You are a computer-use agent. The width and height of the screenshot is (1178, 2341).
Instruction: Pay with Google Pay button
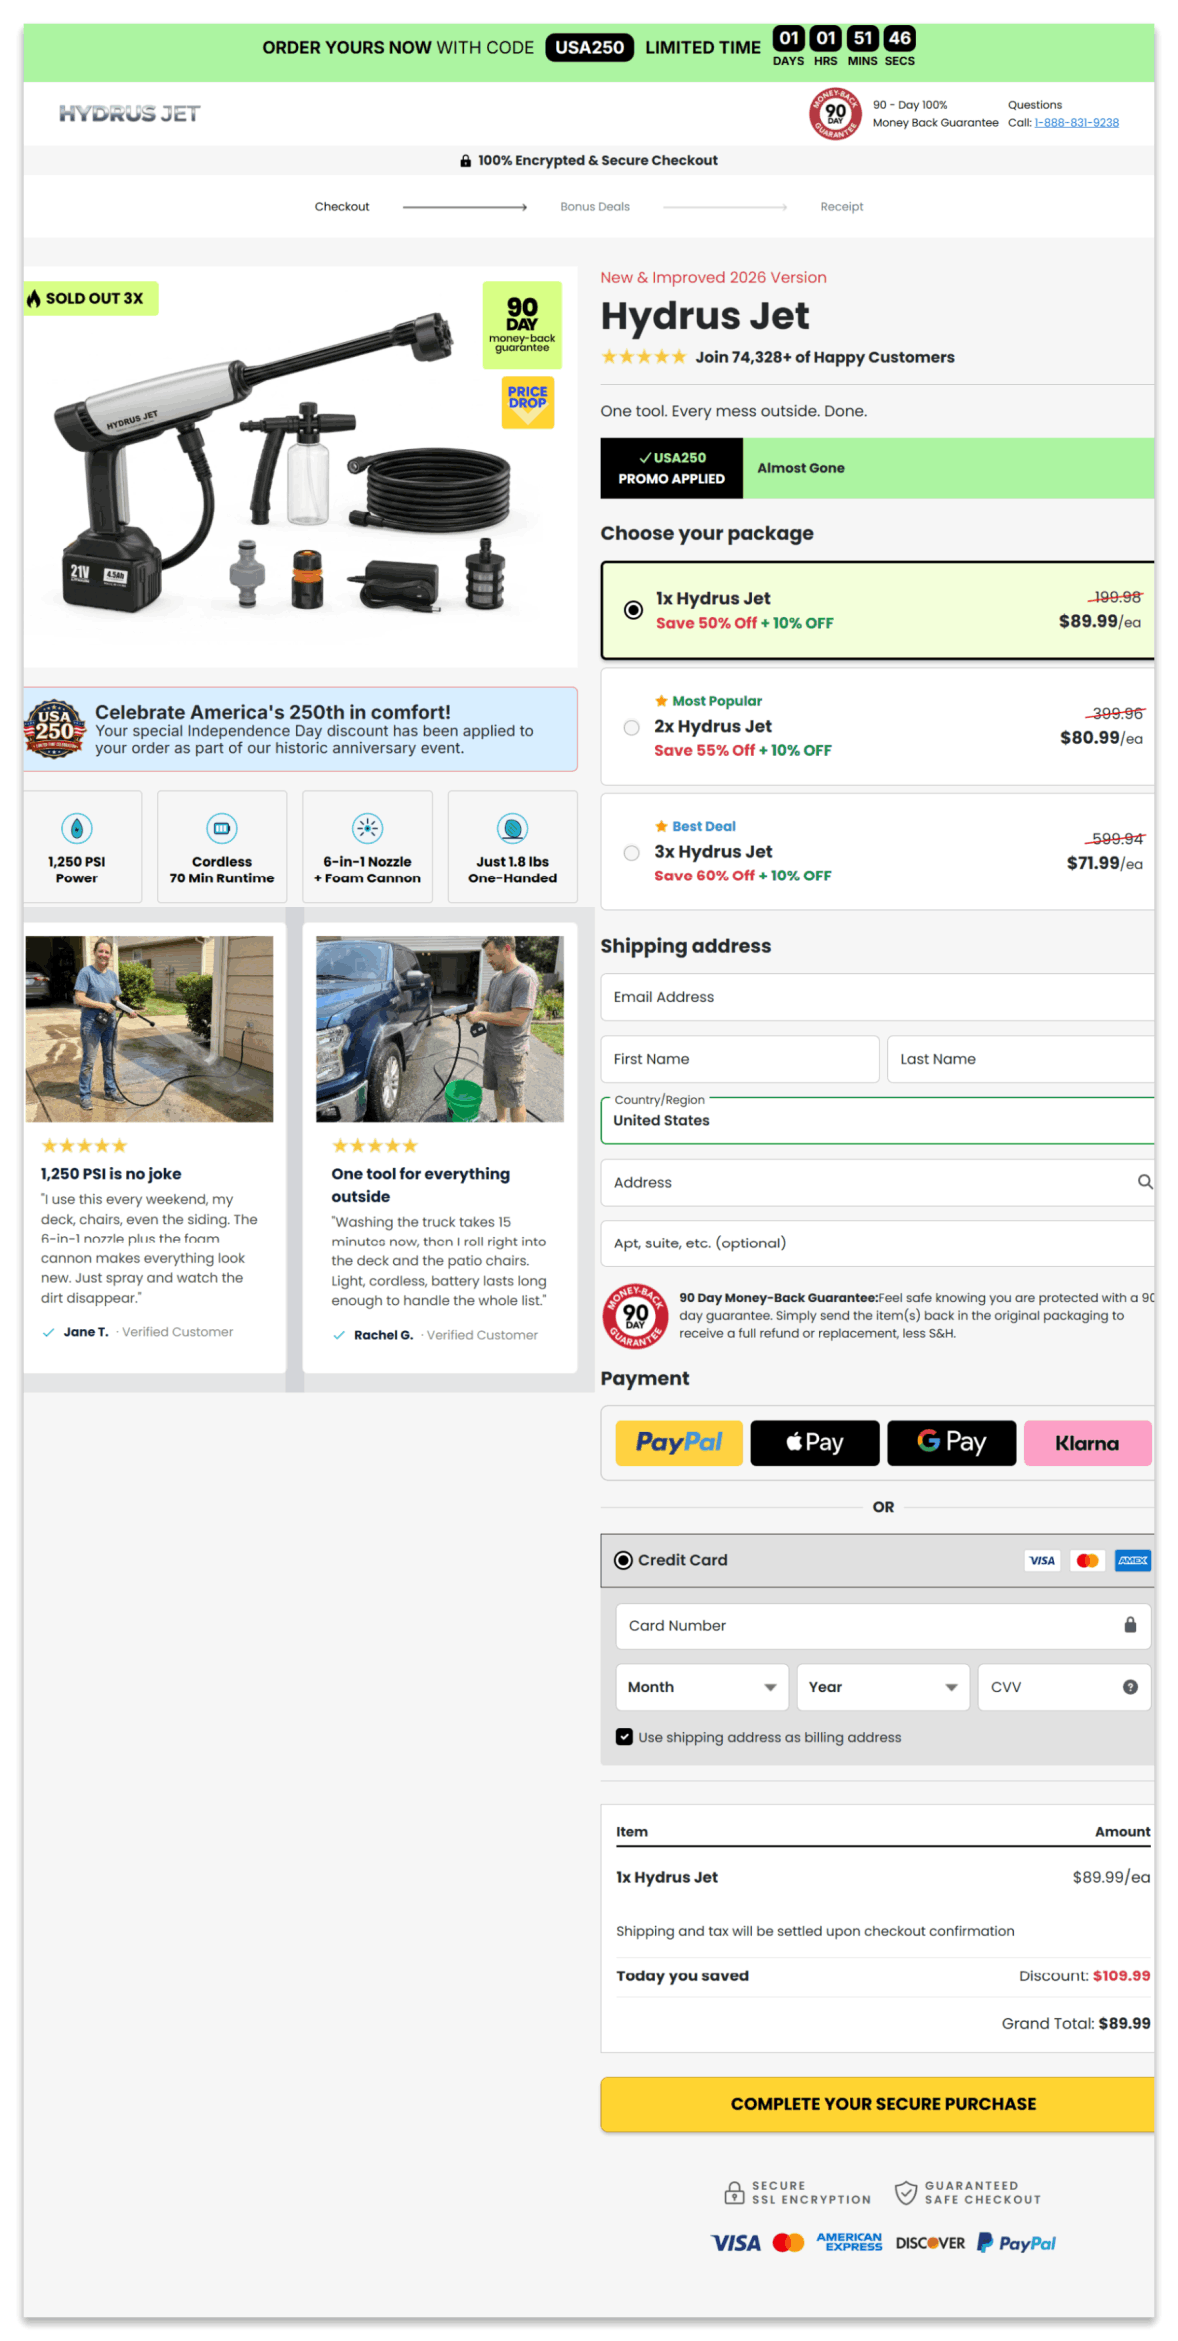952,1443
